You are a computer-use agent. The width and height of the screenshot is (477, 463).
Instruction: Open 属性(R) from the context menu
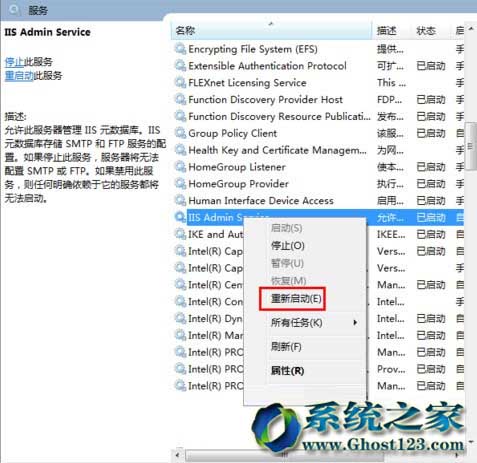pyautogui.click(x=287, y=371)
